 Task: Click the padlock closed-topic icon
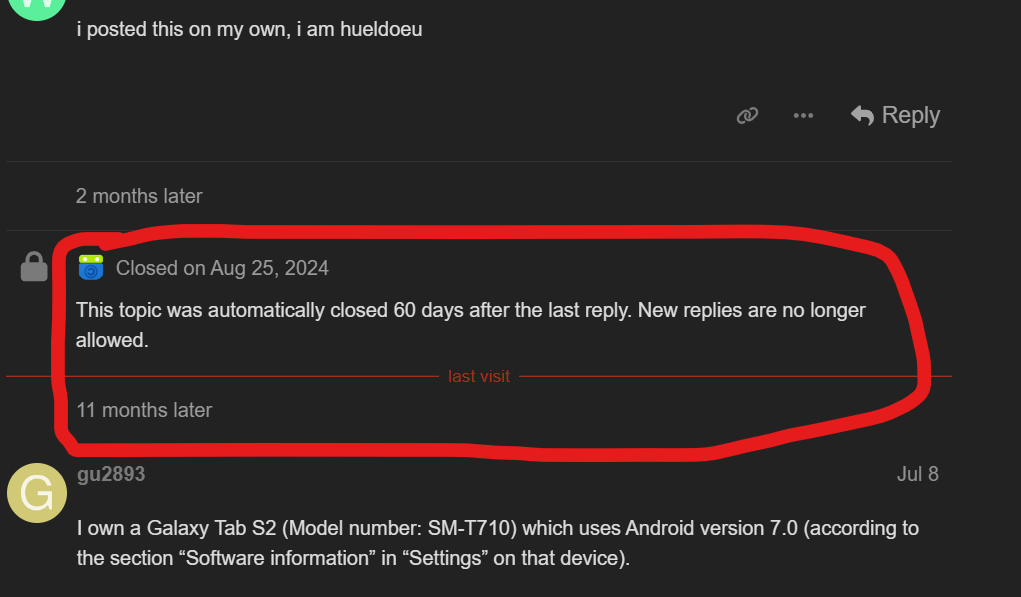tap(35, 267)
